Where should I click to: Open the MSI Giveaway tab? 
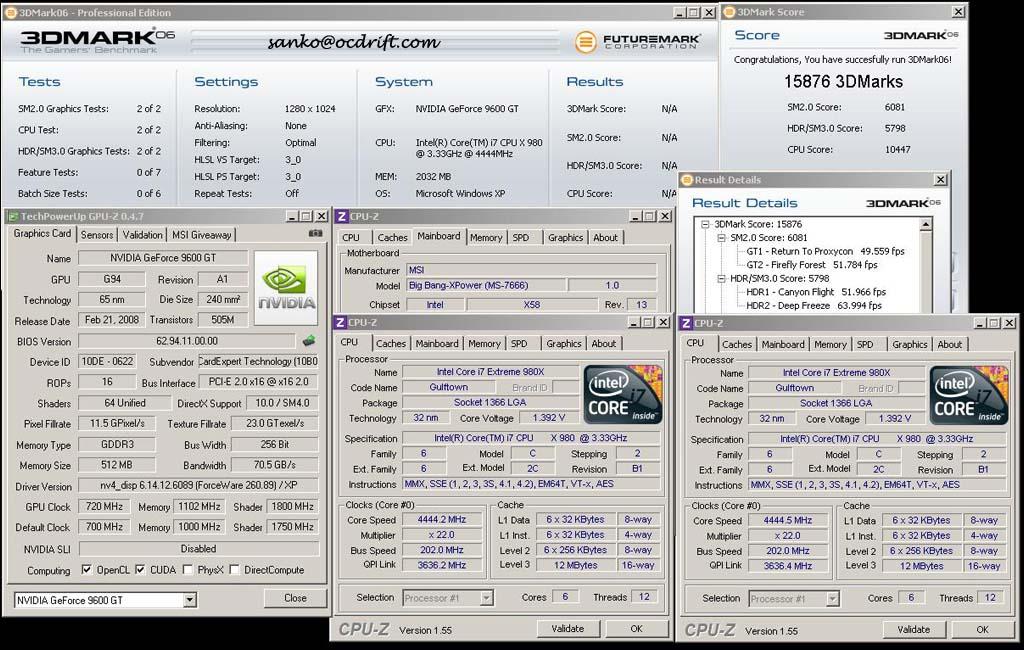(202, 235)
